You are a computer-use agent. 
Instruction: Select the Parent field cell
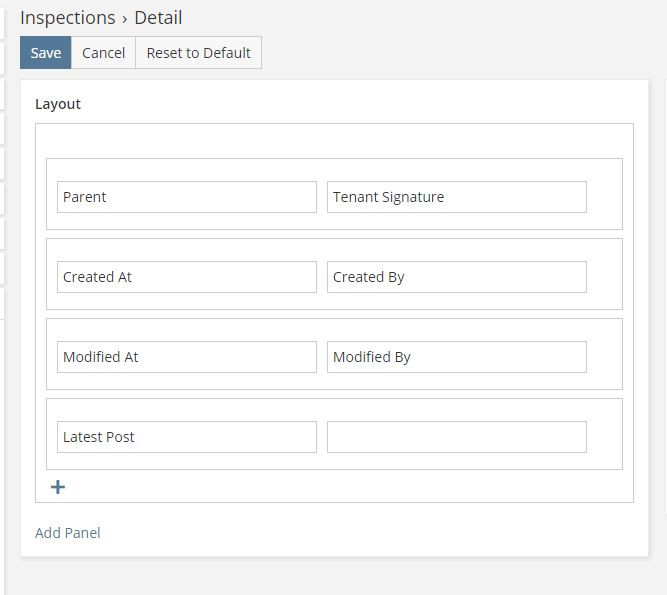186,197
